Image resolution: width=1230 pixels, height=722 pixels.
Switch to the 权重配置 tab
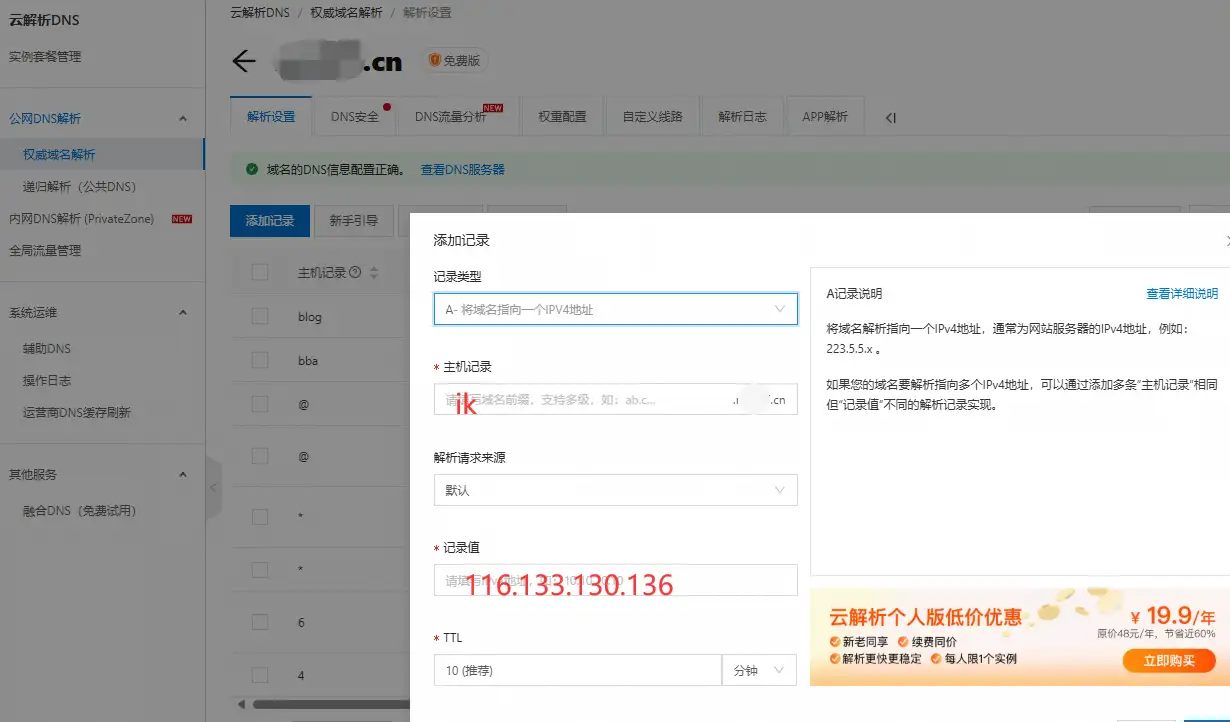pos(561,115)
